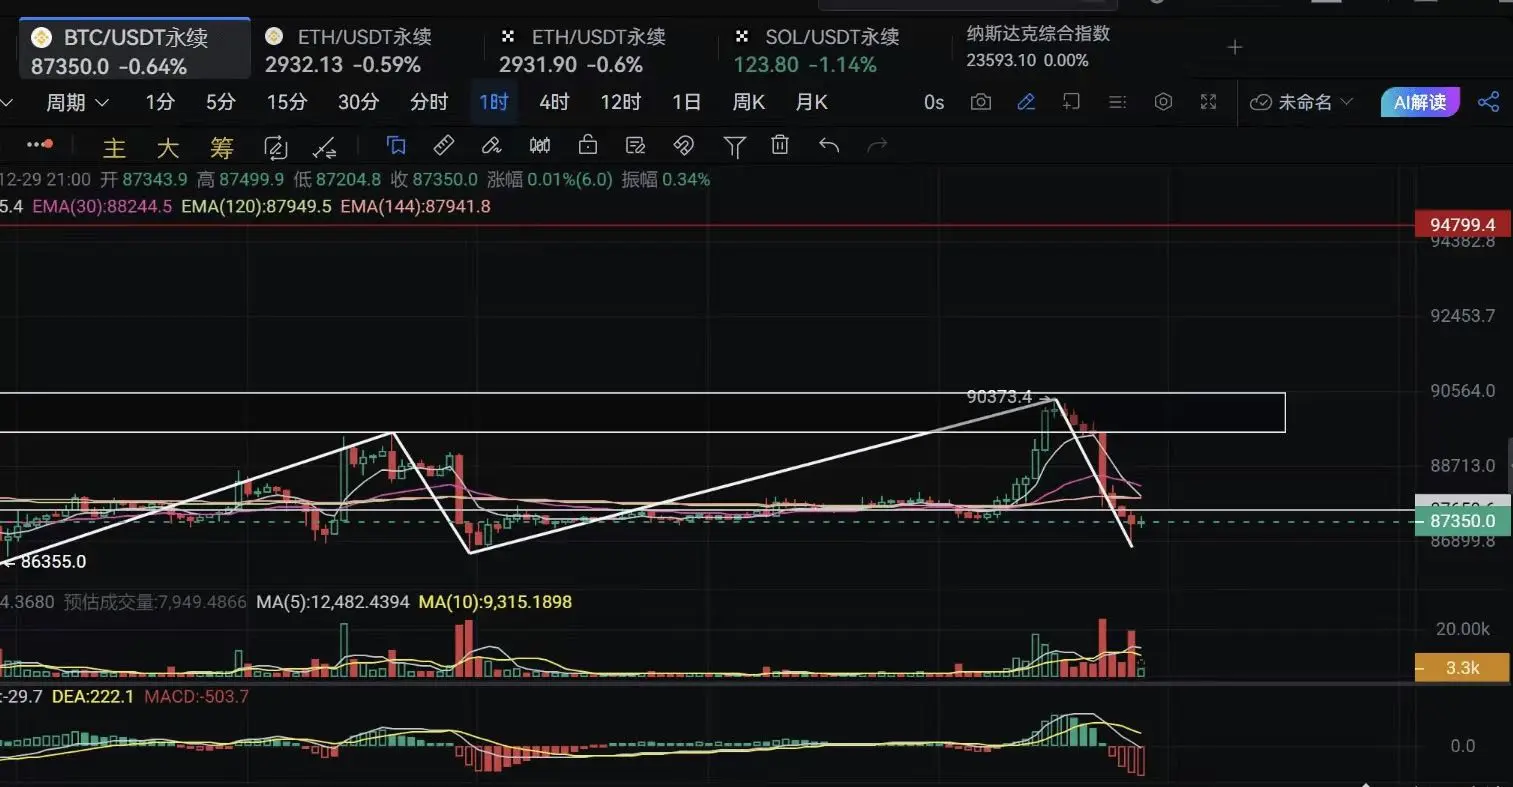Toggle the blue pencil drawing-tools icon
The image size is (1513, 787).
(x=1026, y=102)
